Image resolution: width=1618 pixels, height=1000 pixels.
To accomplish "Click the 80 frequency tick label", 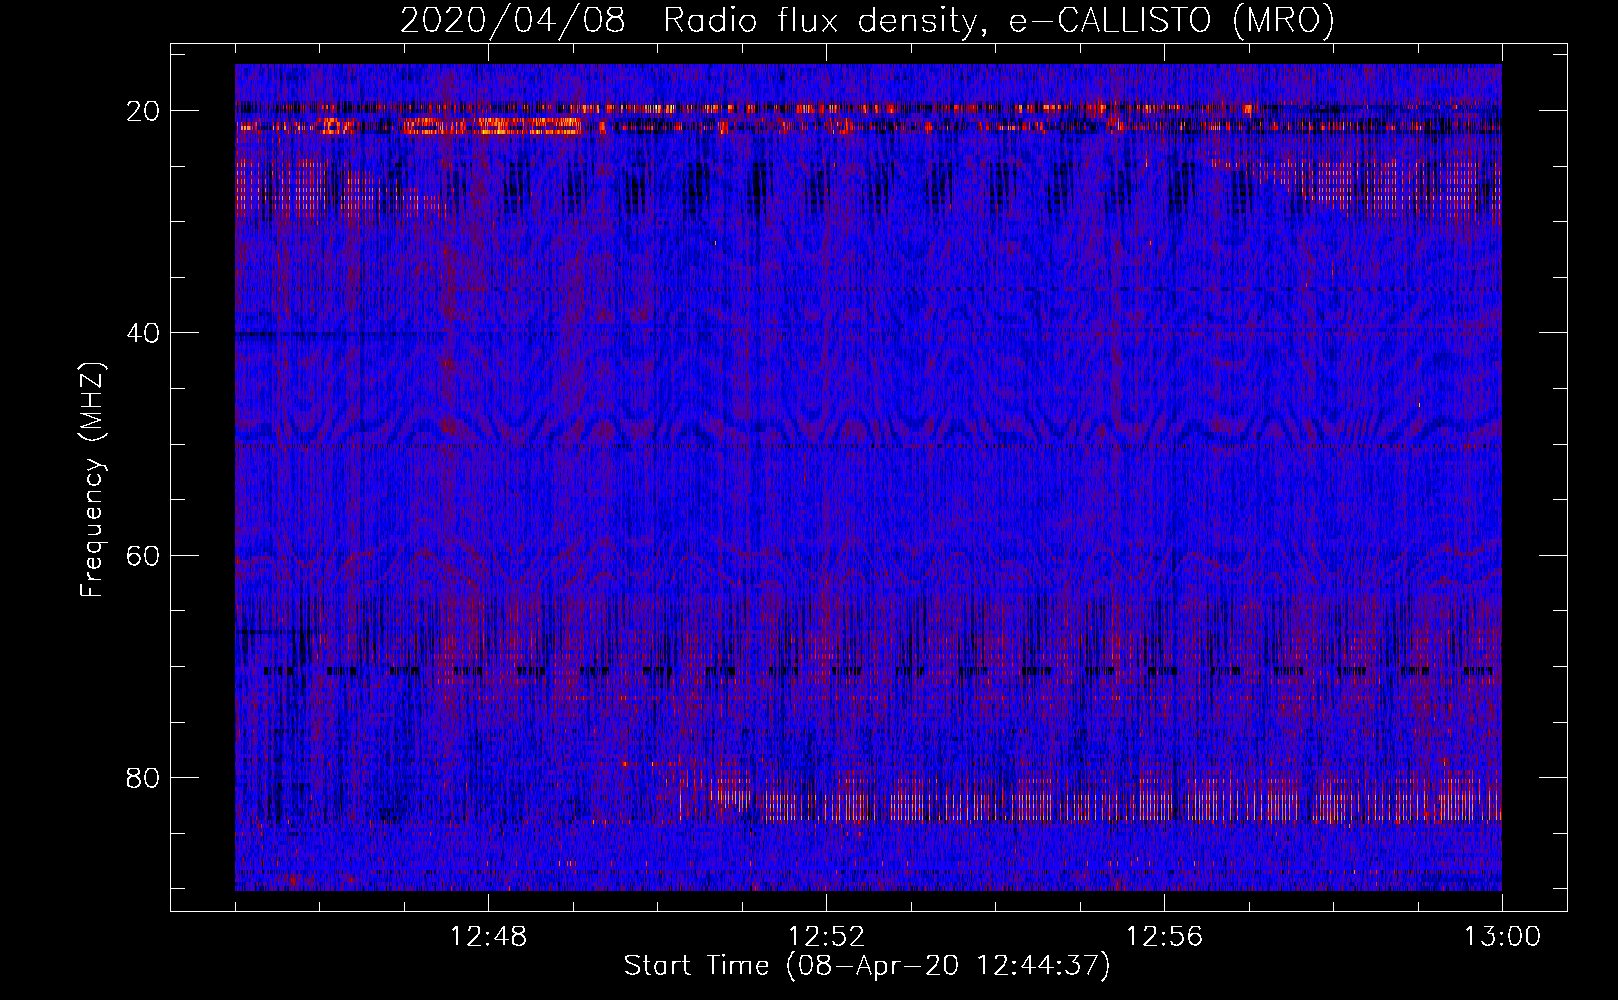I will pyautogui.click(x=144, y=777).
